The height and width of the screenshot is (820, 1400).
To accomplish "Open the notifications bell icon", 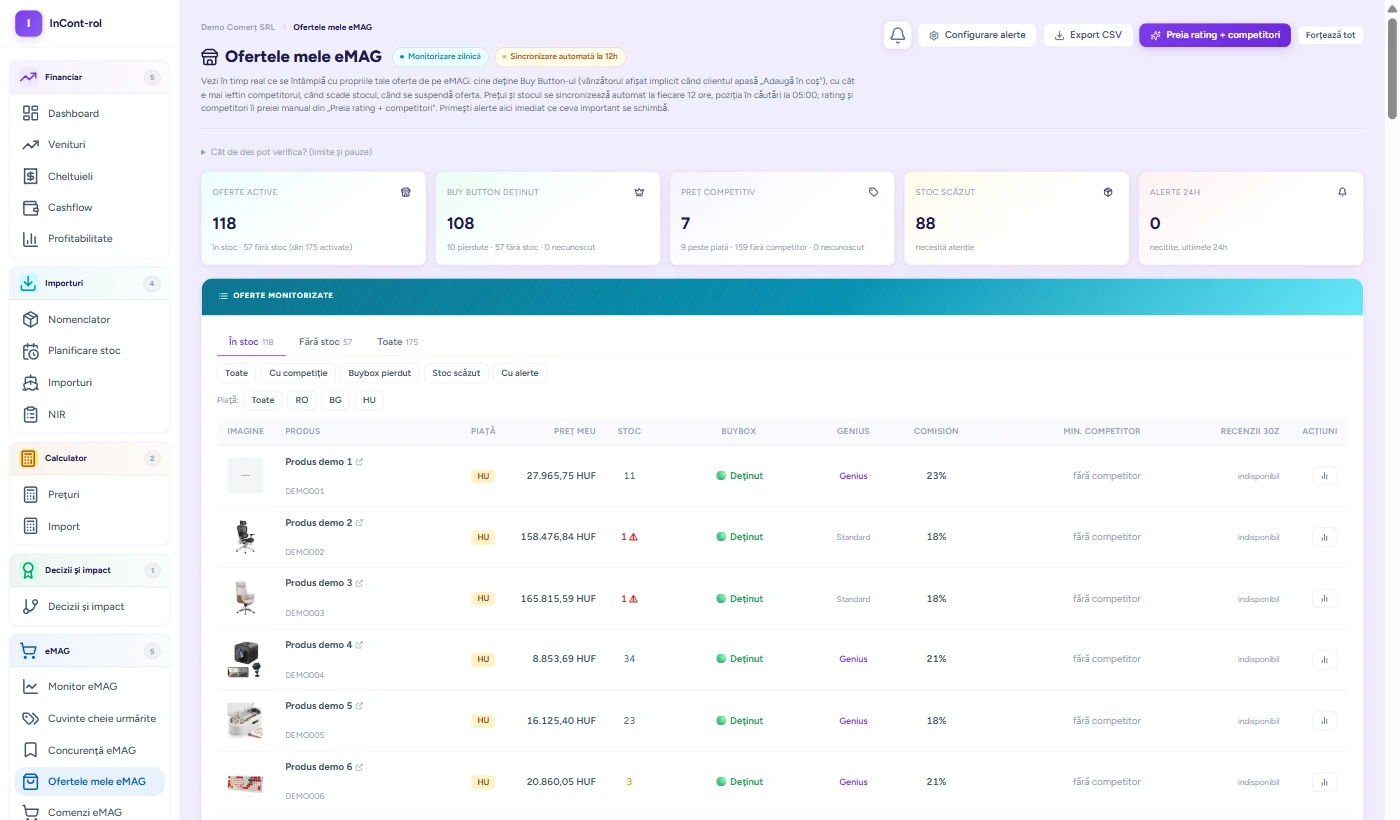I will coord(897,35).
